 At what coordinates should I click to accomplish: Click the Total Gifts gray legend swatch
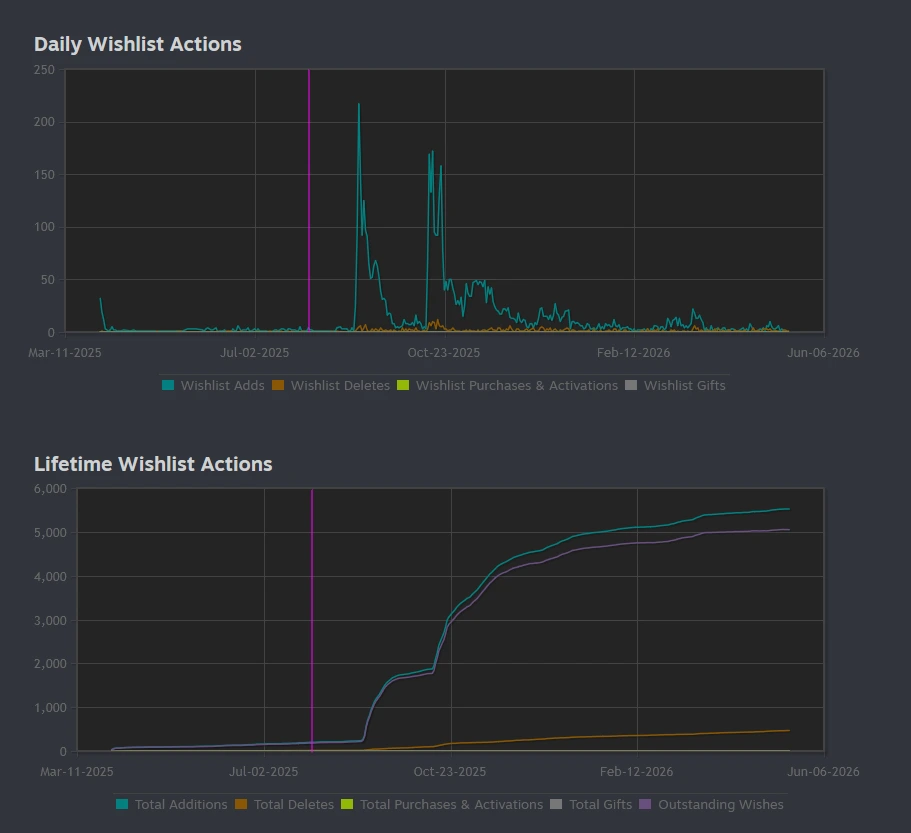[x=556, y=804]
